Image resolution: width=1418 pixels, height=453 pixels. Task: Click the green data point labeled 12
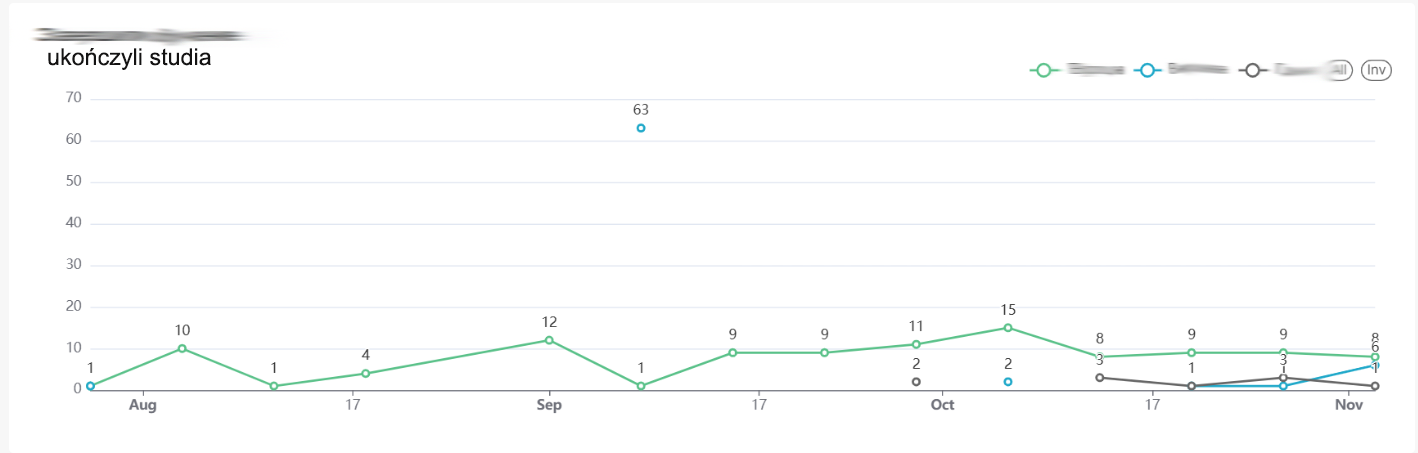point(549,340)
